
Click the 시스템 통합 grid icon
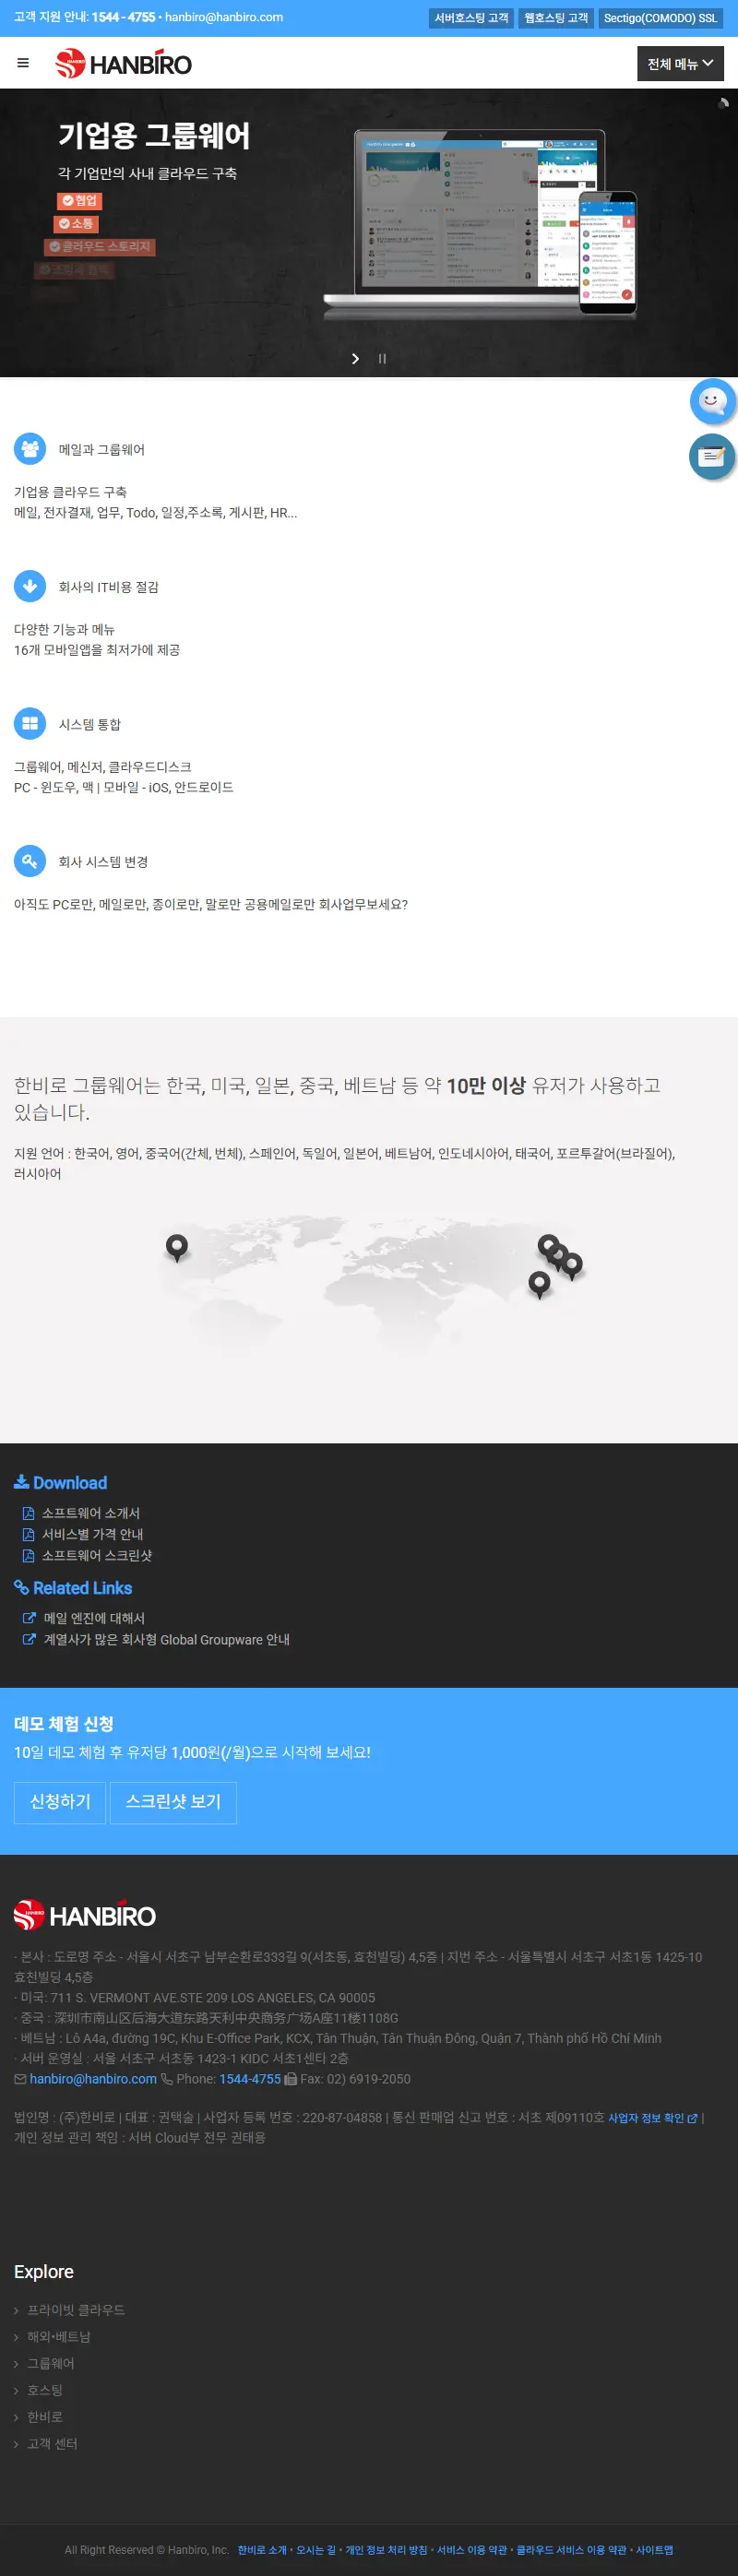tap(30, 723)
